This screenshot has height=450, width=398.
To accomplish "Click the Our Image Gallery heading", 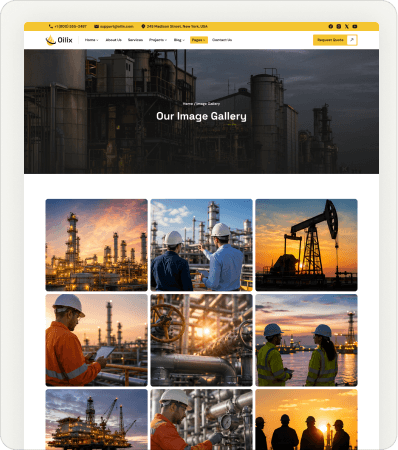I will 201,116.
